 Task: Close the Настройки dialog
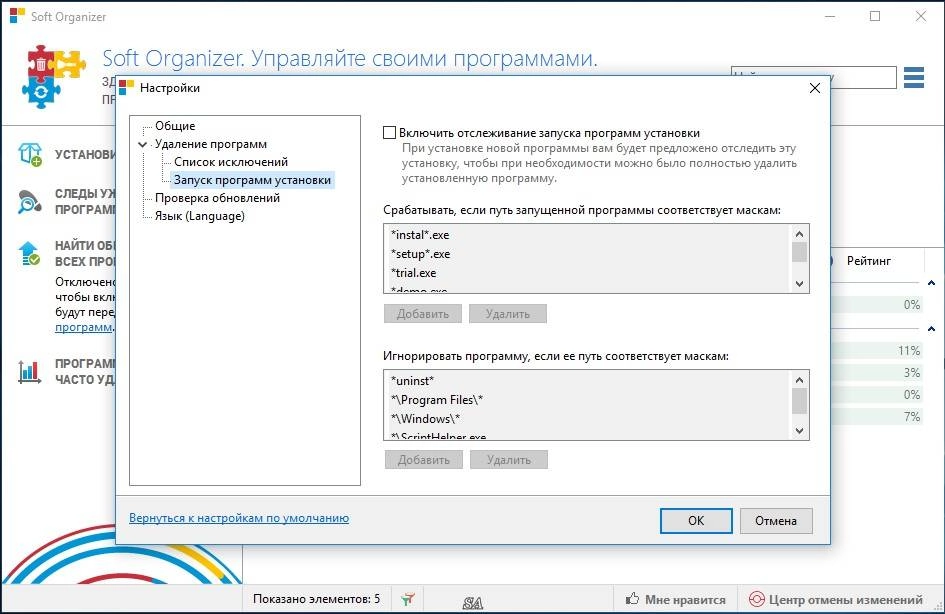pyautogui.click(x=815, y=88)
